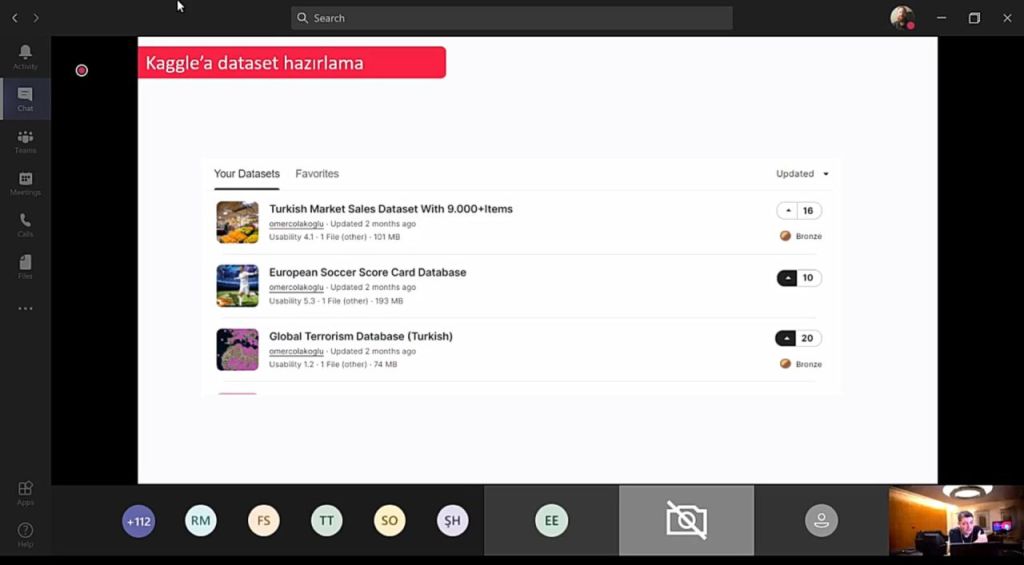Open profile avatar menu in title bar
This screenshot has height=565, width=1024.
(x=902, y=18)
